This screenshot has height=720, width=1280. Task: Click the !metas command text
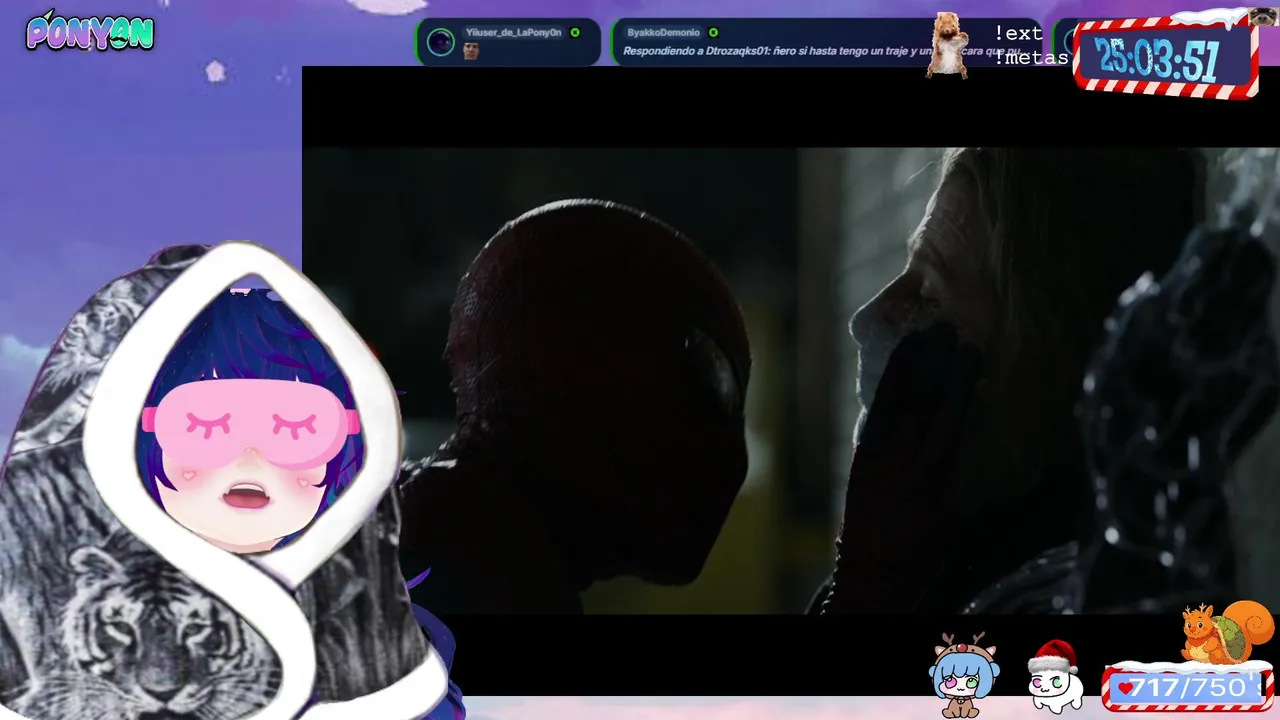tap(1031, 58)
